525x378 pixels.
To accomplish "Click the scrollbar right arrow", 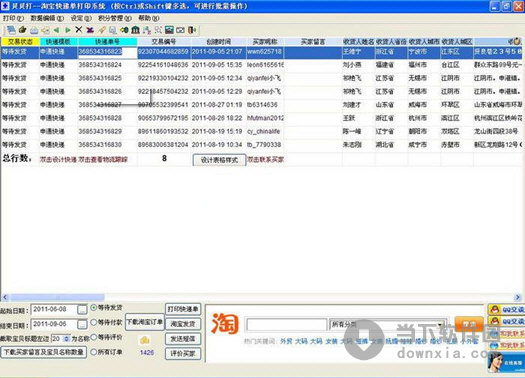I will pyautogui.click(x=518, y=297).
